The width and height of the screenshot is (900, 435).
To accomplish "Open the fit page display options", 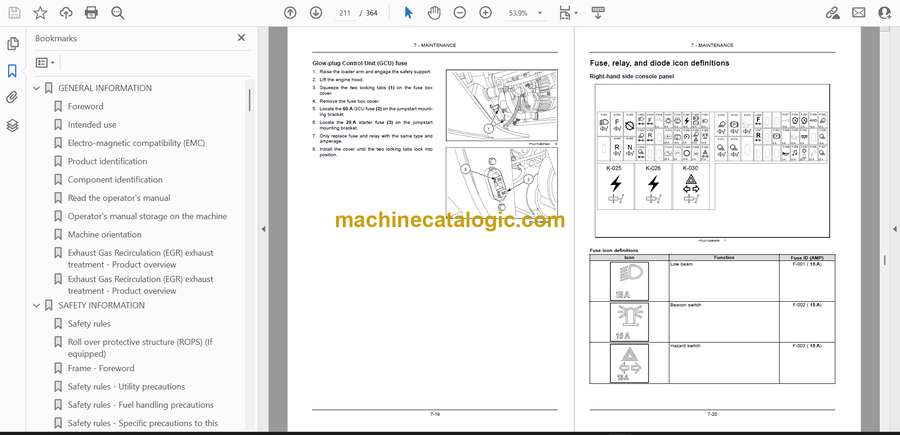I will (x=568, y=13).
